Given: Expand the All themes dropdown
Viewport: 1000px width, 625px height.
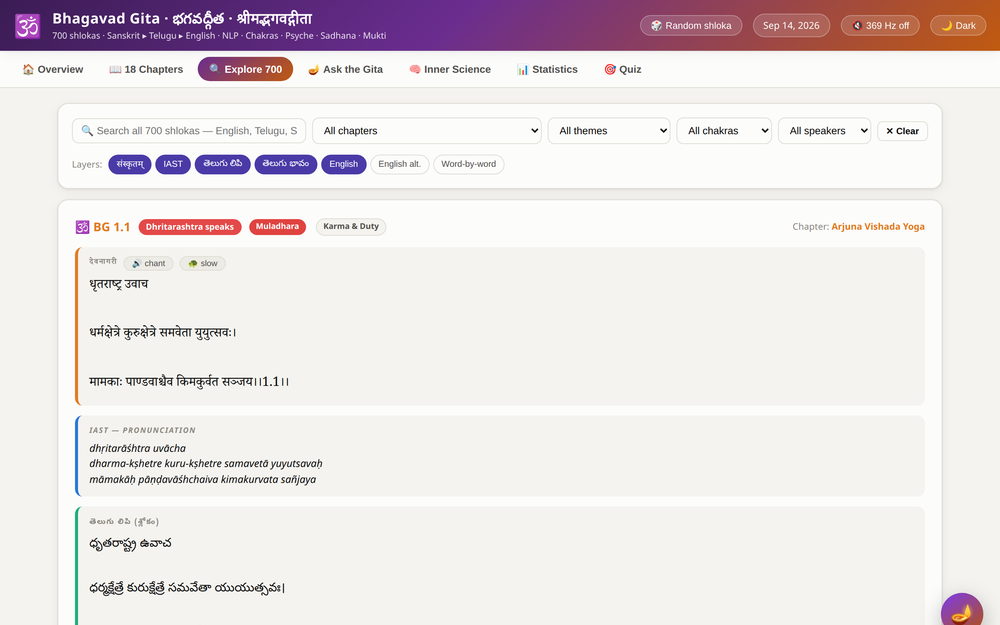Looking at the screenshot, I should [x=609, y=131].
